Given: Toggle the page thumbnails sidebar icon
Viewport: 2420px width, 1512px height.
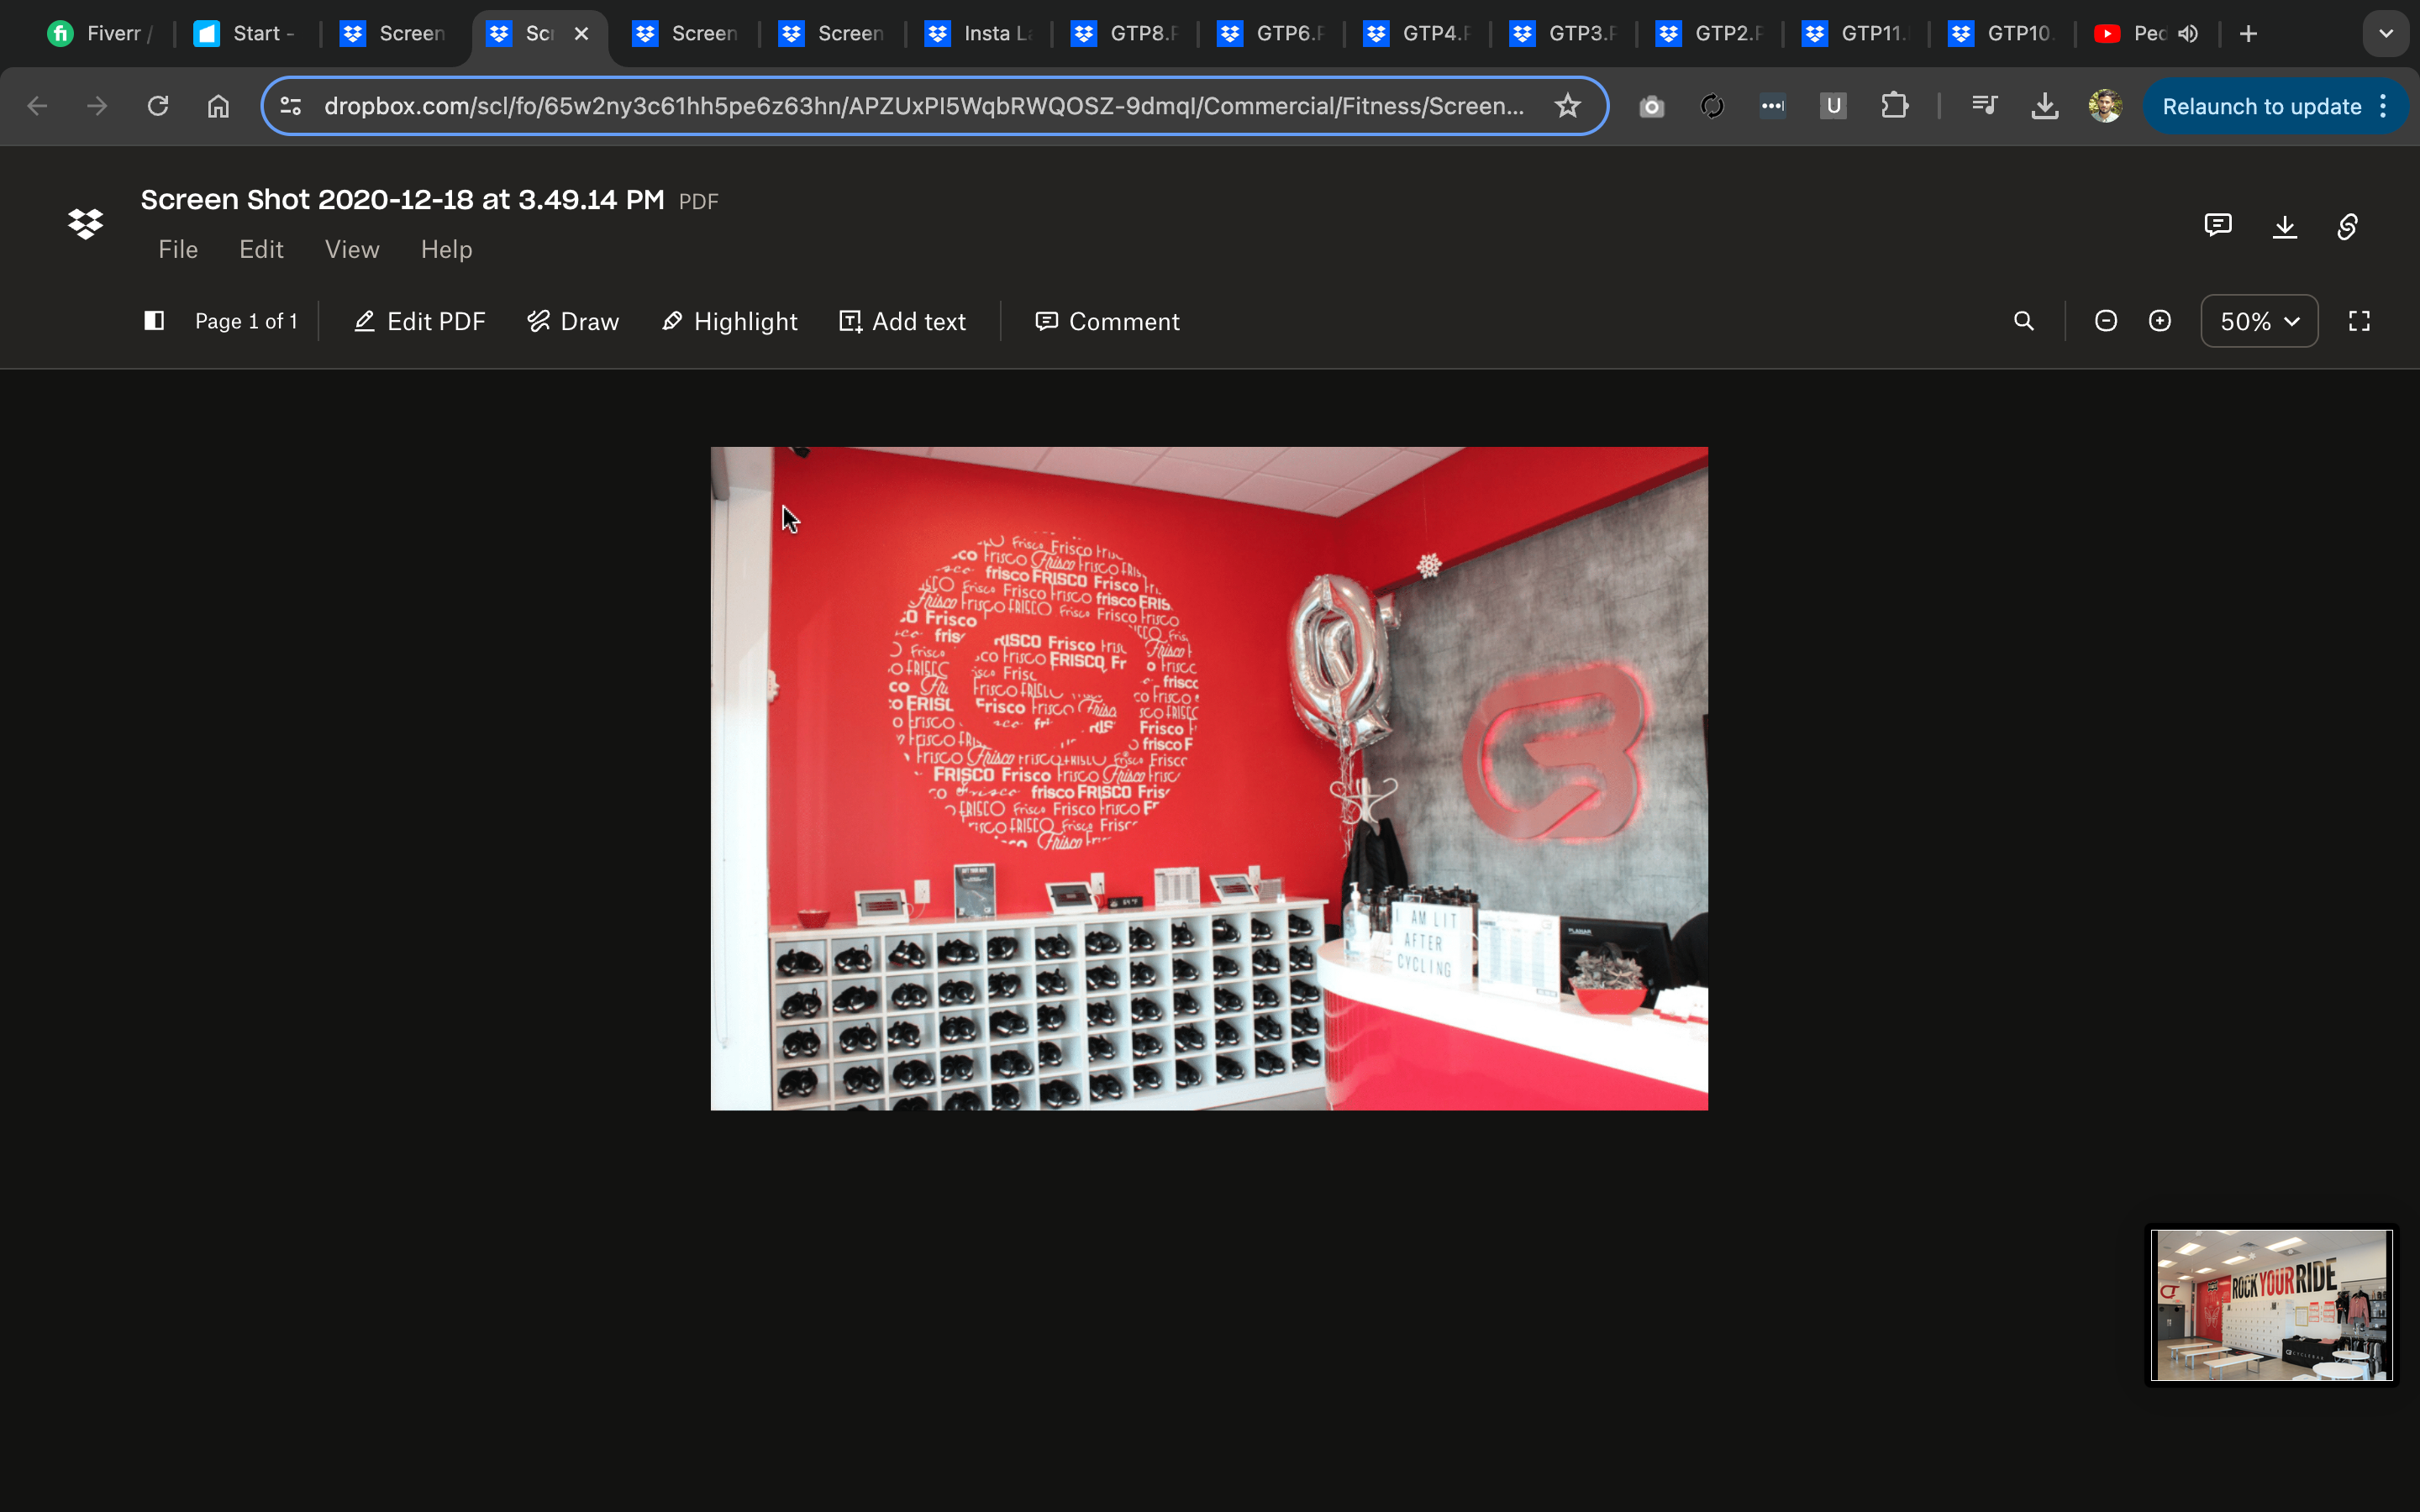Looking at the screenshot, I should point(154,321).
